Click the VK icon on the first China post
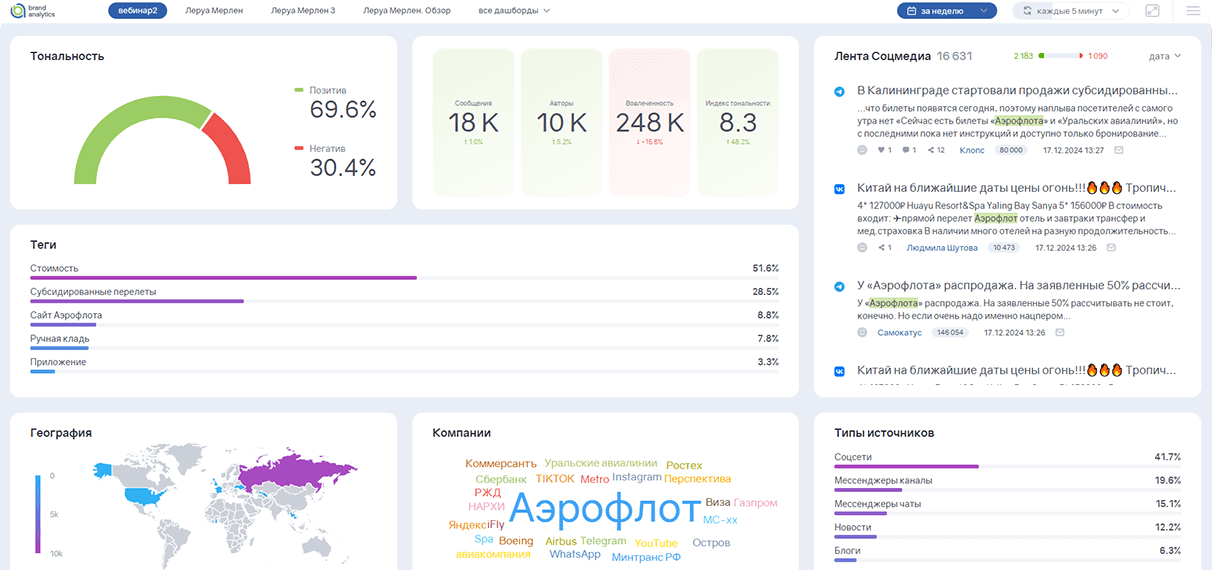1212x570 pixels. click(840, 189)
